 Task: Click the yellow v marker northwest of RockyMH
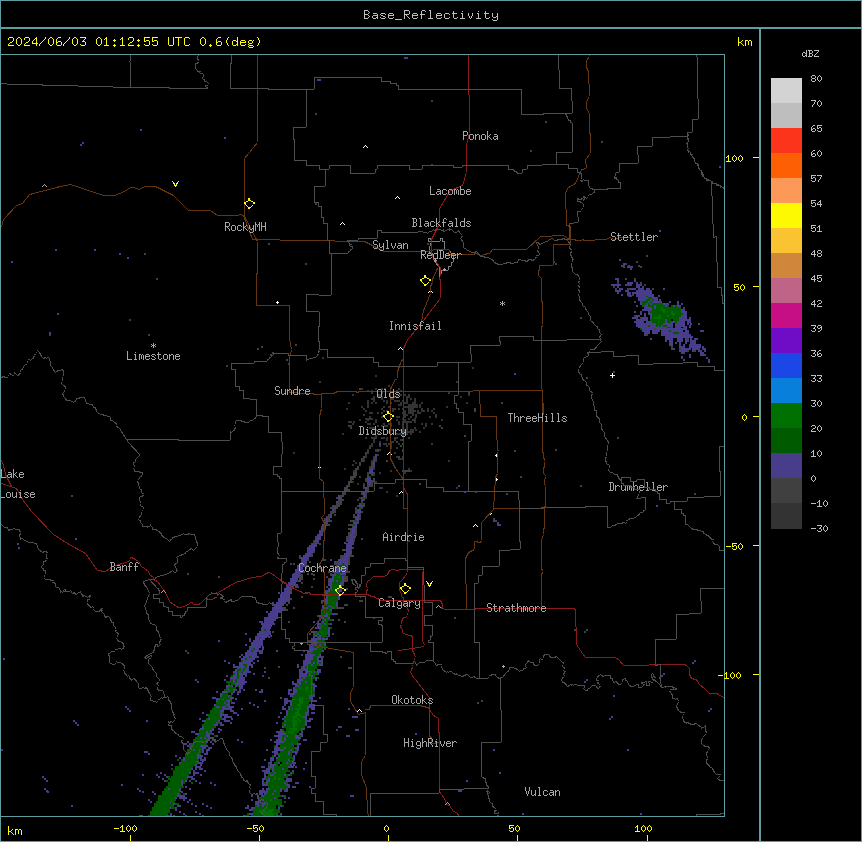tap(175, 184)
